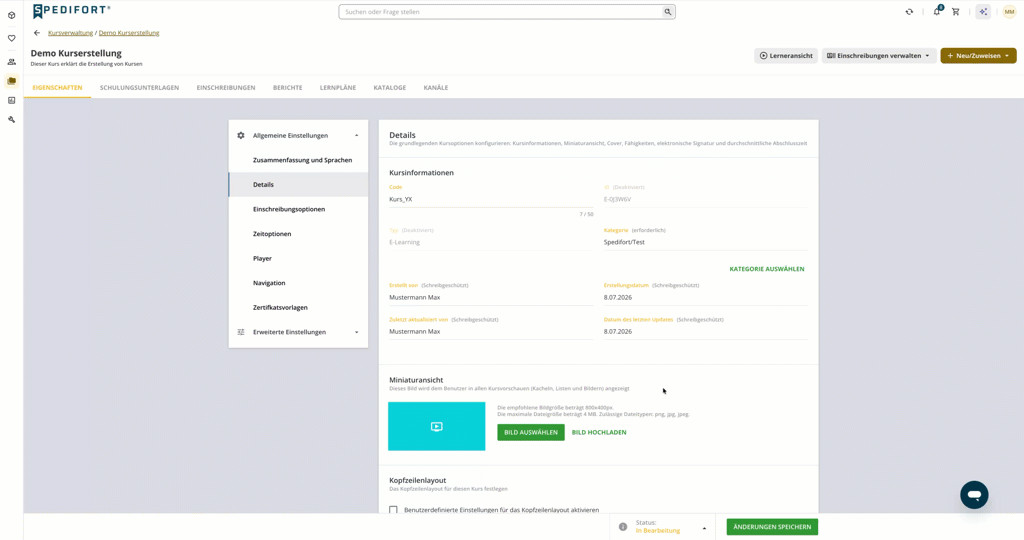This screenshot has width=1024, height=540.
Task: Click the Bild auswählen button
Action: [x=531, y=432]
